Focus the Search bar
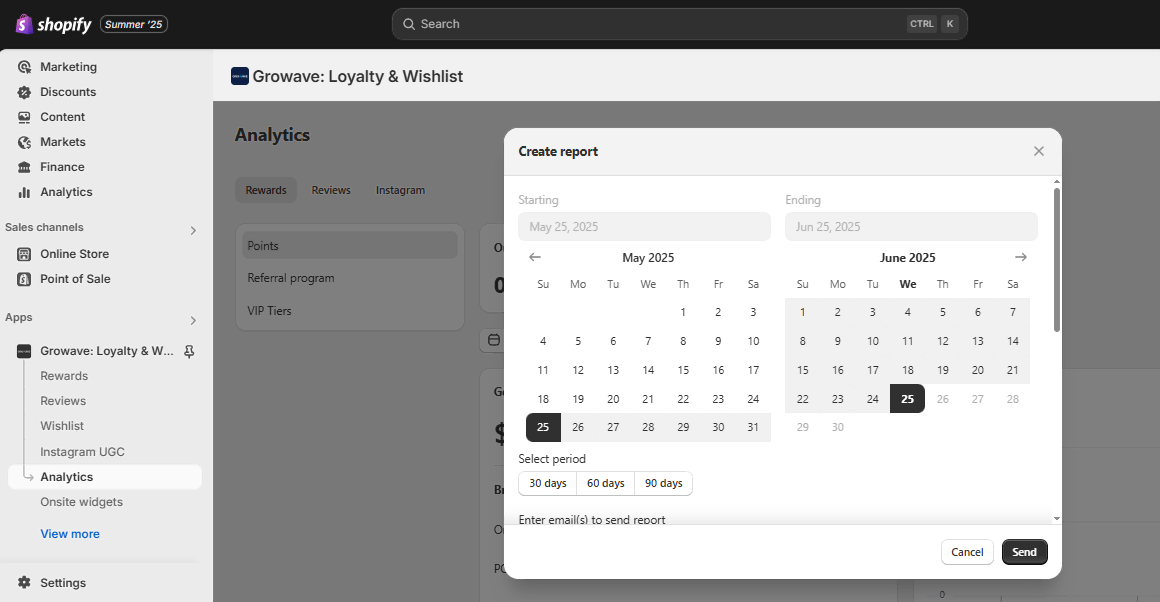 pyautogui.click(x=680, y=24)
